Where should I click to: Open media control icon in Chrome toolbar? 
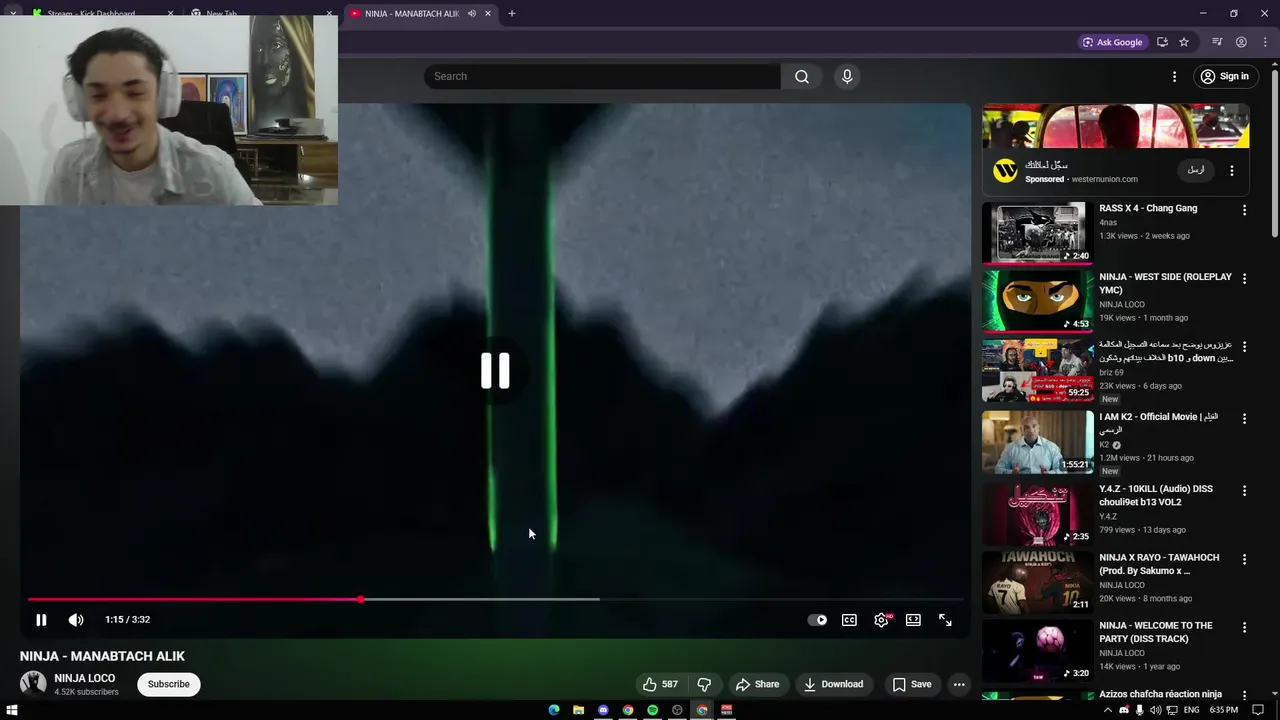[1217, 42]
